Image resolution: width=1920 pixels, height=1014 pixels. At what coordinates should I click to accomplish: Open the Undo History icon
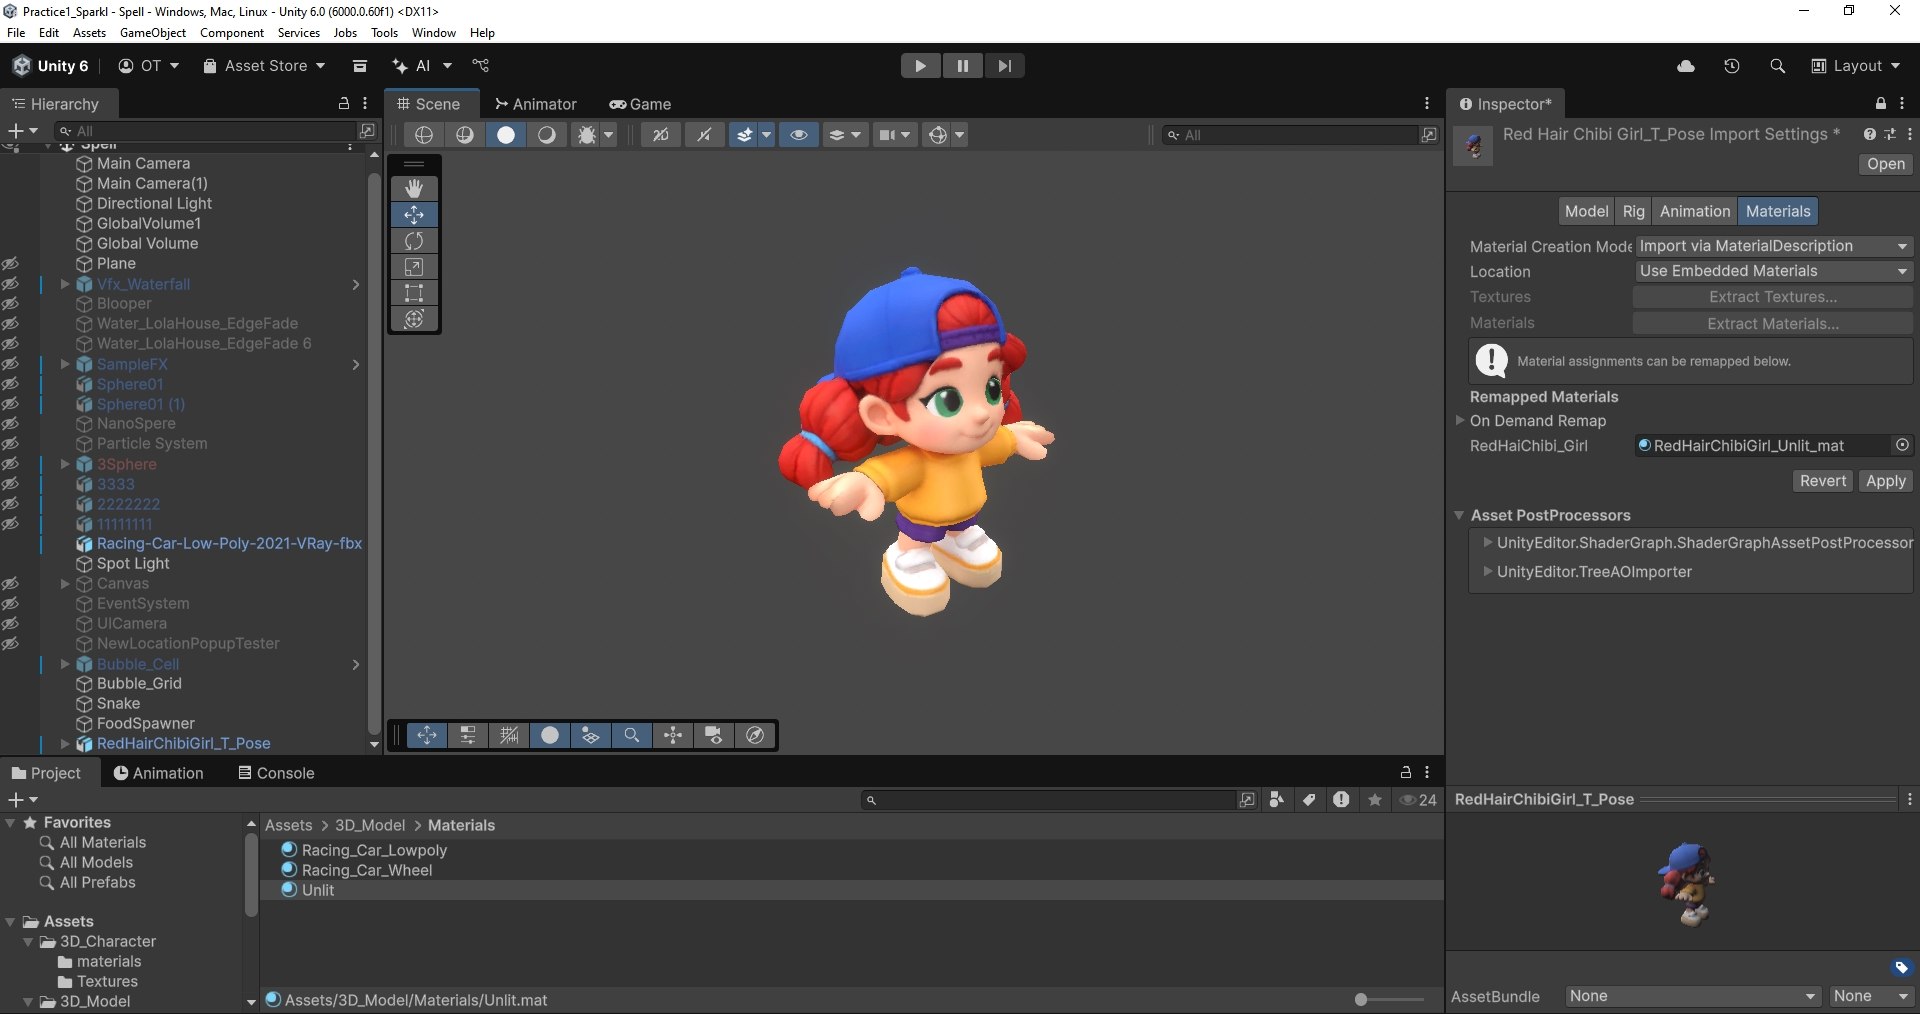click(1732, 66)
